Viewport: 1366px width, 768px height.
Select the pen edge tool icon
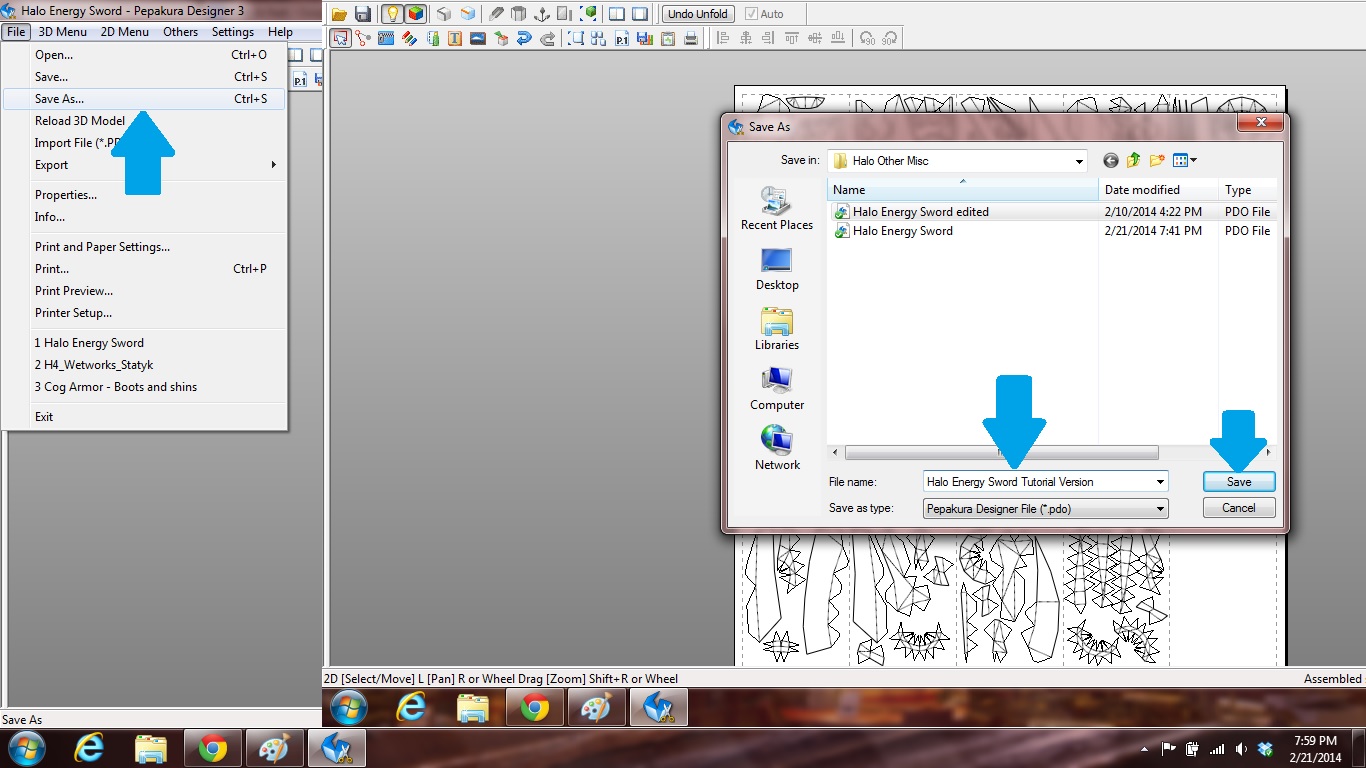coord(496,14)
